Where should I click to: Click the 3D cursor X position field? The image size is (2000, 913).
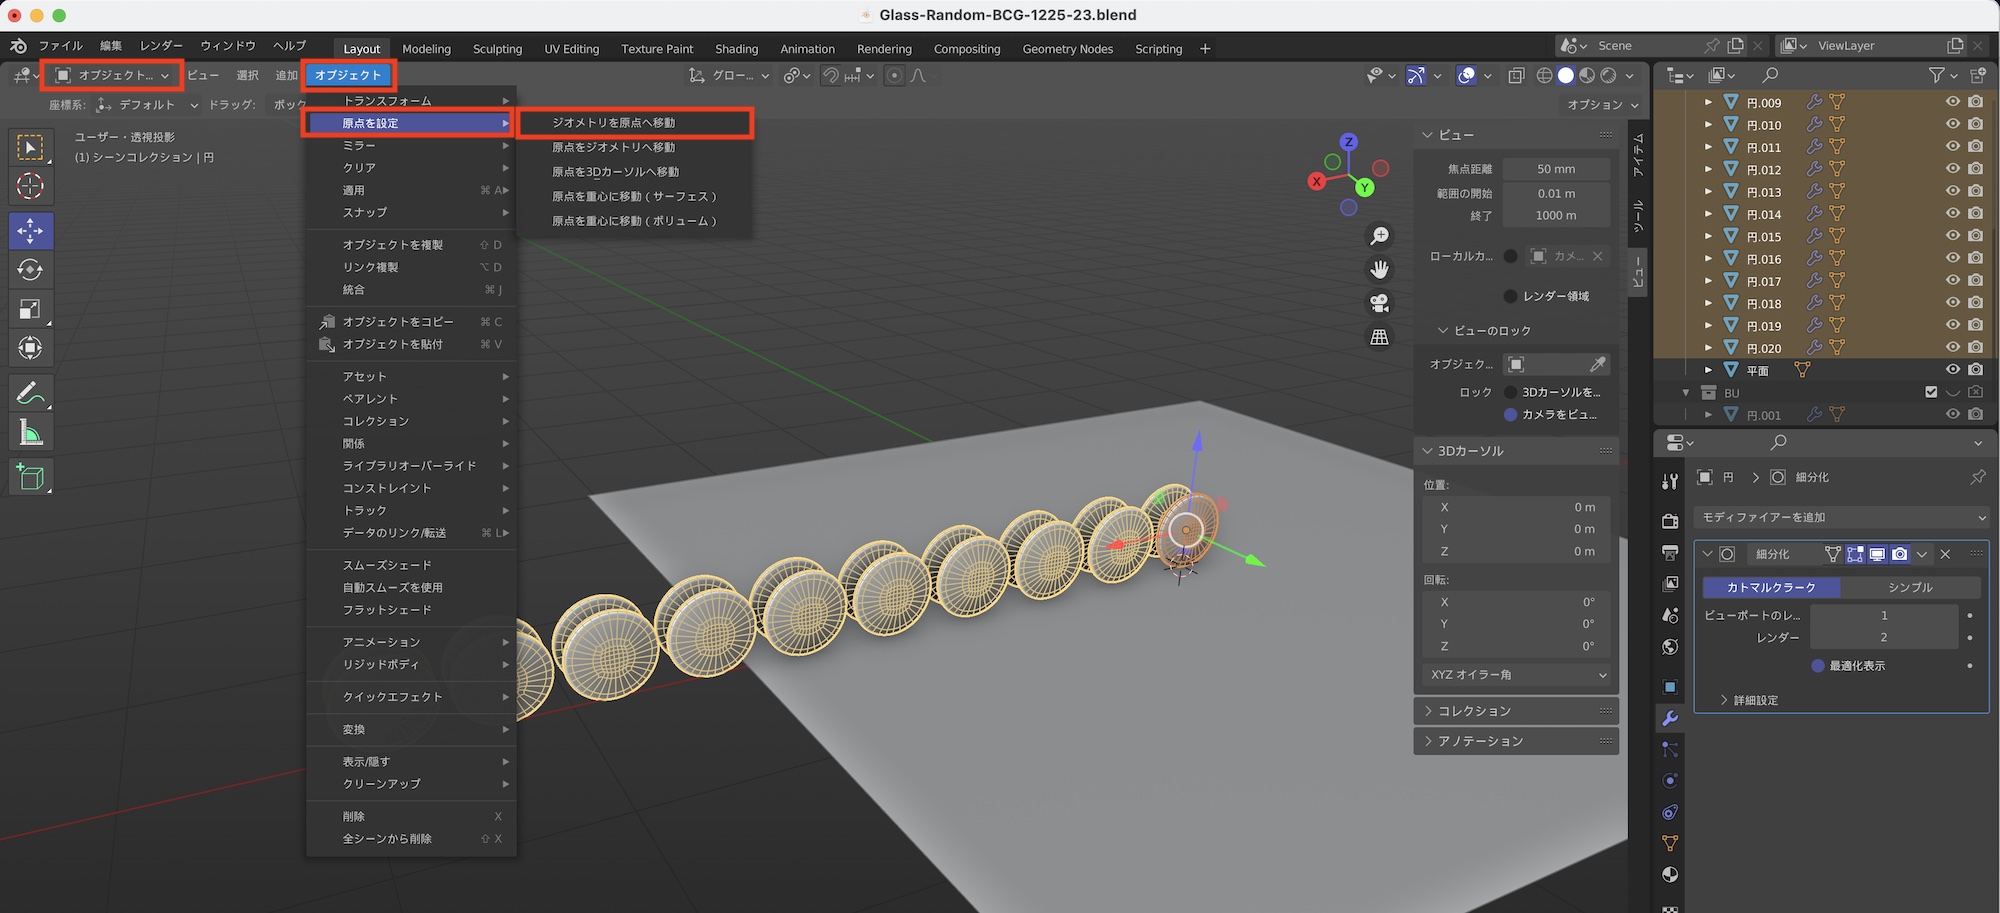[1516, 507]
